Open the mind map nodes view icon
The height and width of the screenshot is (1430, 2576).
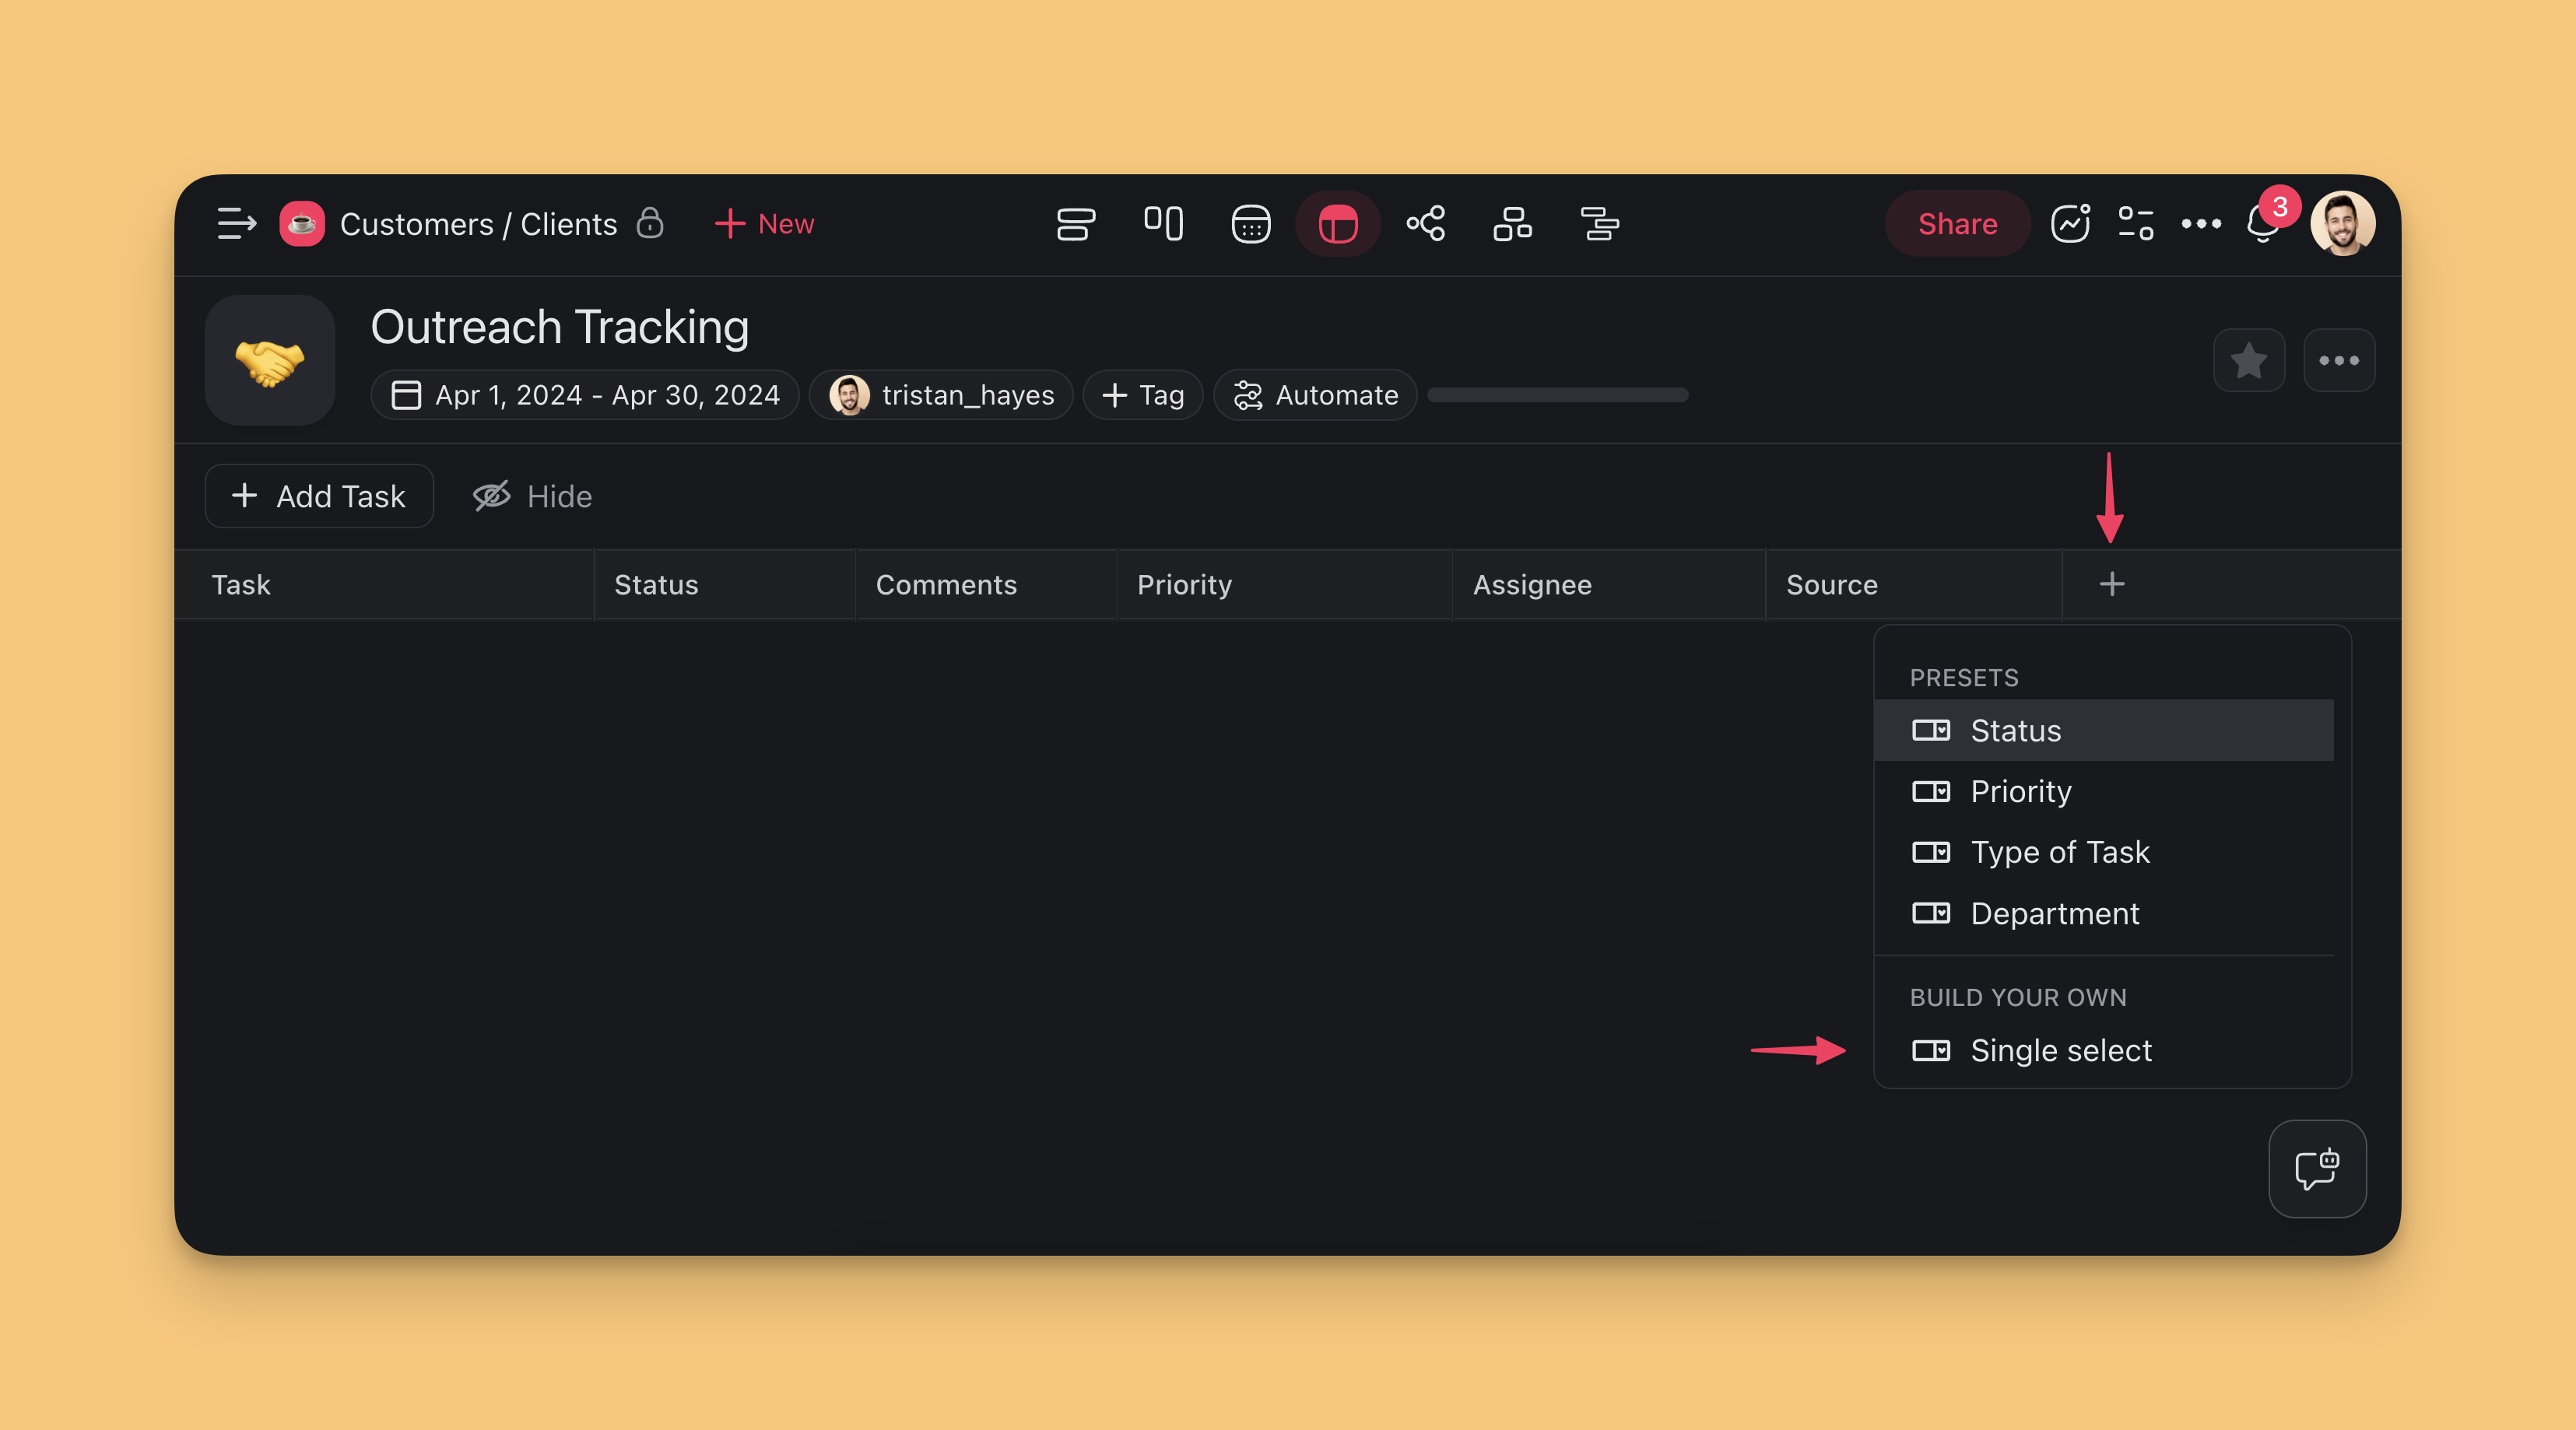(1425, 224)
